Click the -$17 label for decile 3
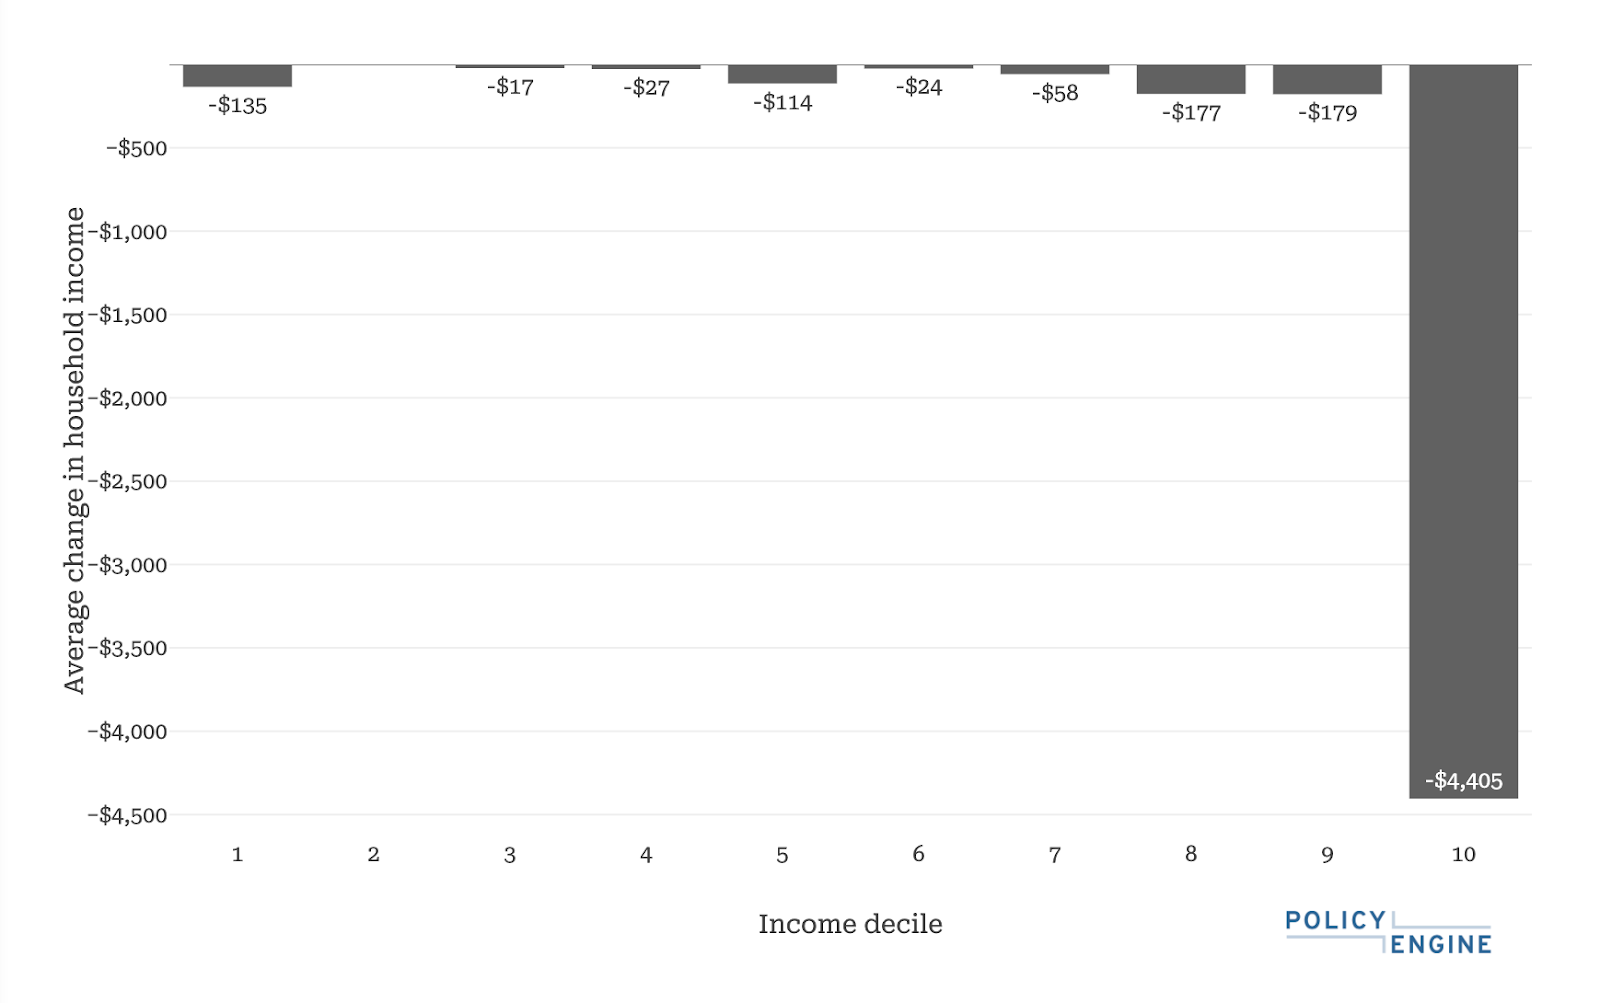1600x1003 pixels. click(510, 87)
